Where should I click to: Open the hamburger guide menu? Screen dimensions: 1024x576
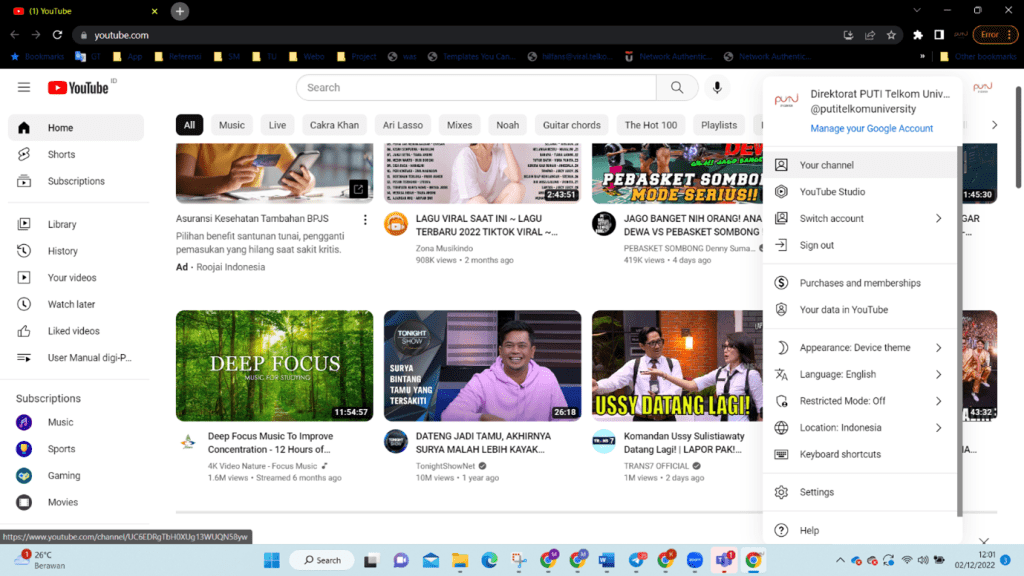[24, 88]
